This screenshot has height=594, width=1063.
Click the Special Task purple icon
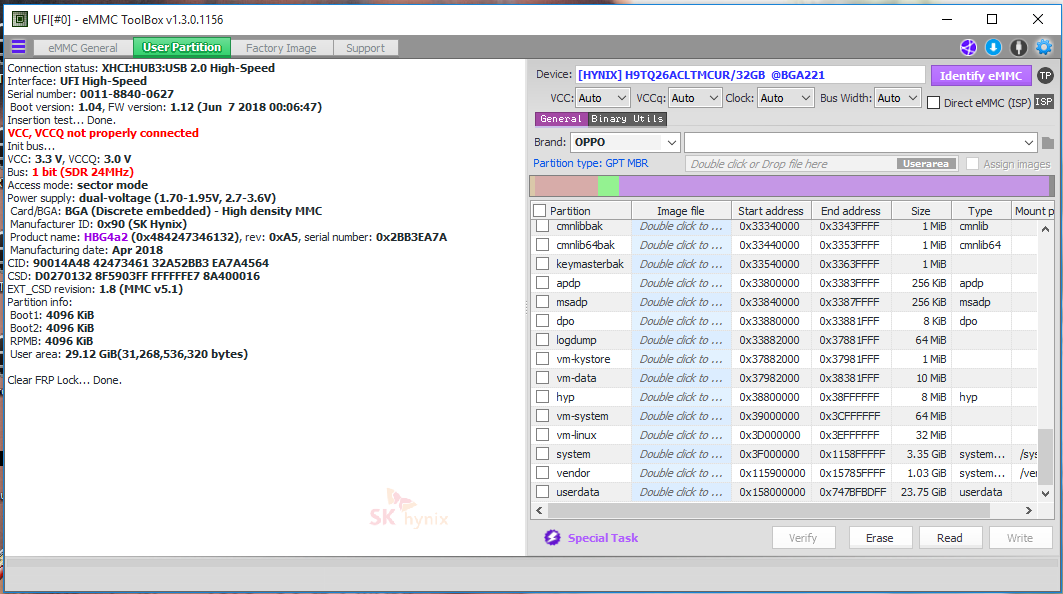coord(553,538)
